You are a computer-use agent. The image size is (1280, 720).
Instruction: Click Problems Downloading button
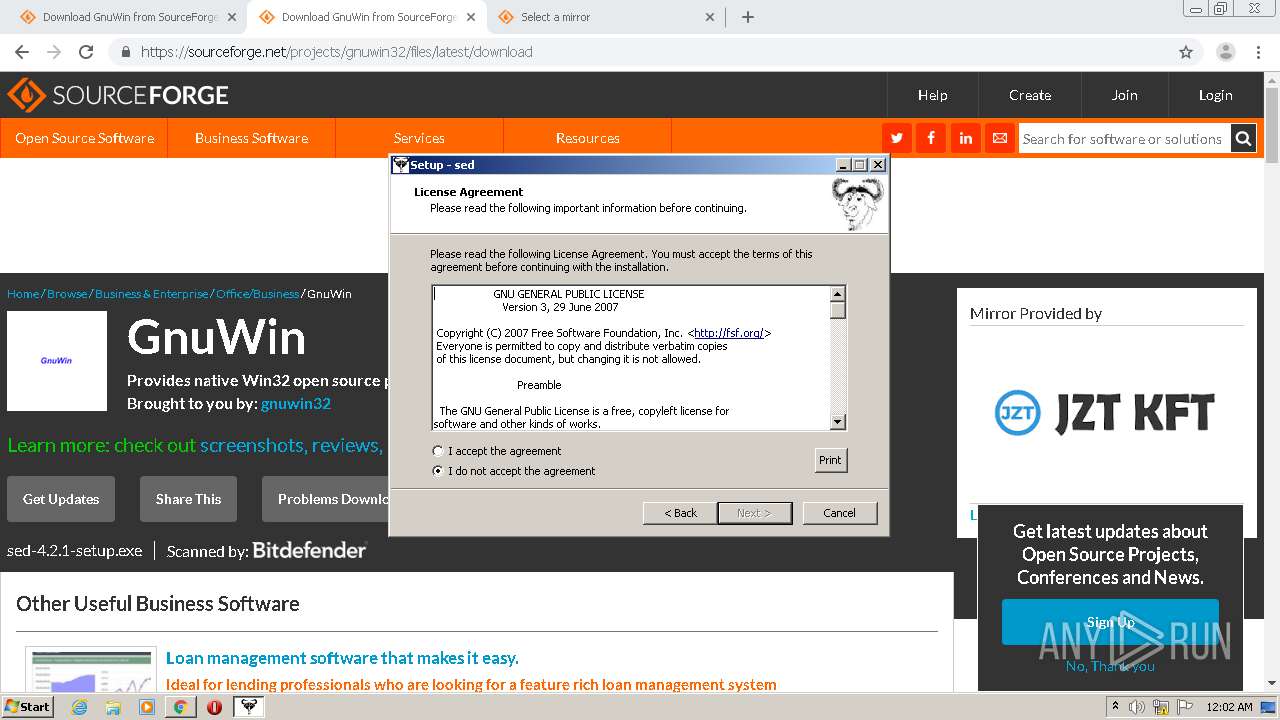coord(326,499)
